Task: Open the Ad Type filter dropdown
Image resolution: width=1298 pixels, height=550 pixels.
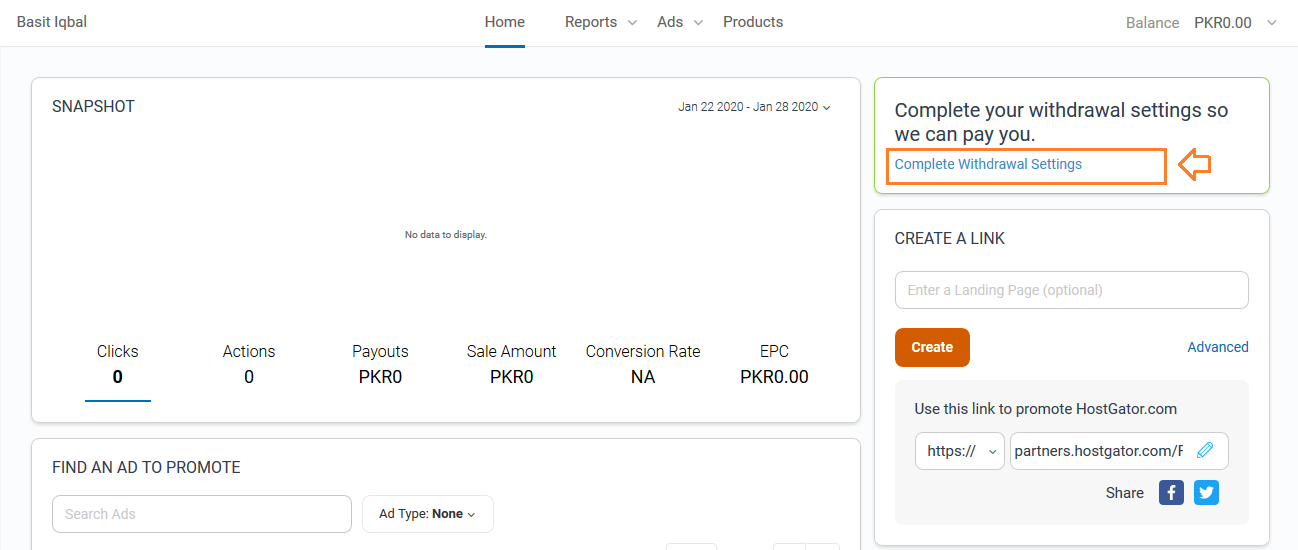Action: [428, 514]
